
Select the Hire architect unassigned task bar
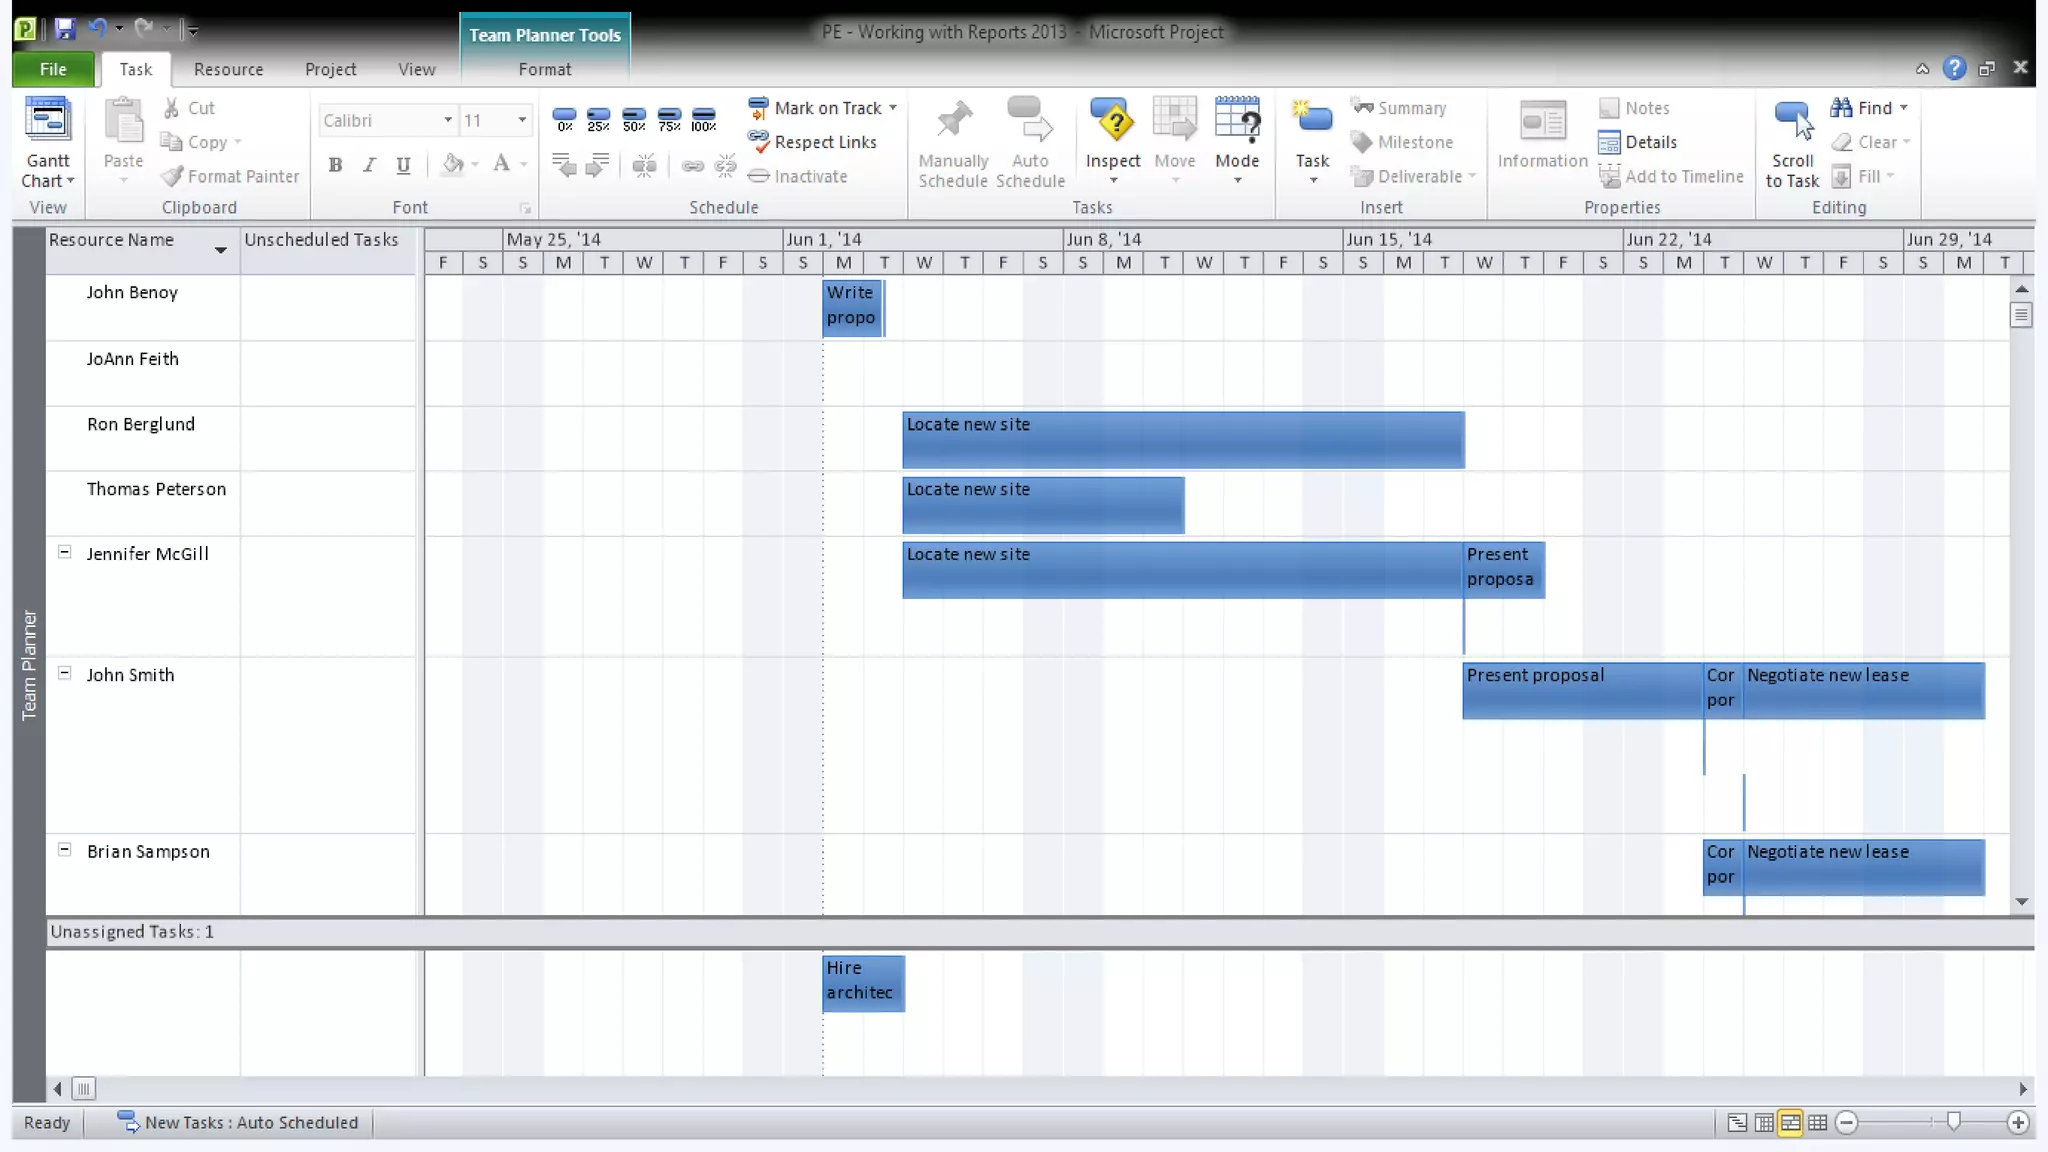863,982
